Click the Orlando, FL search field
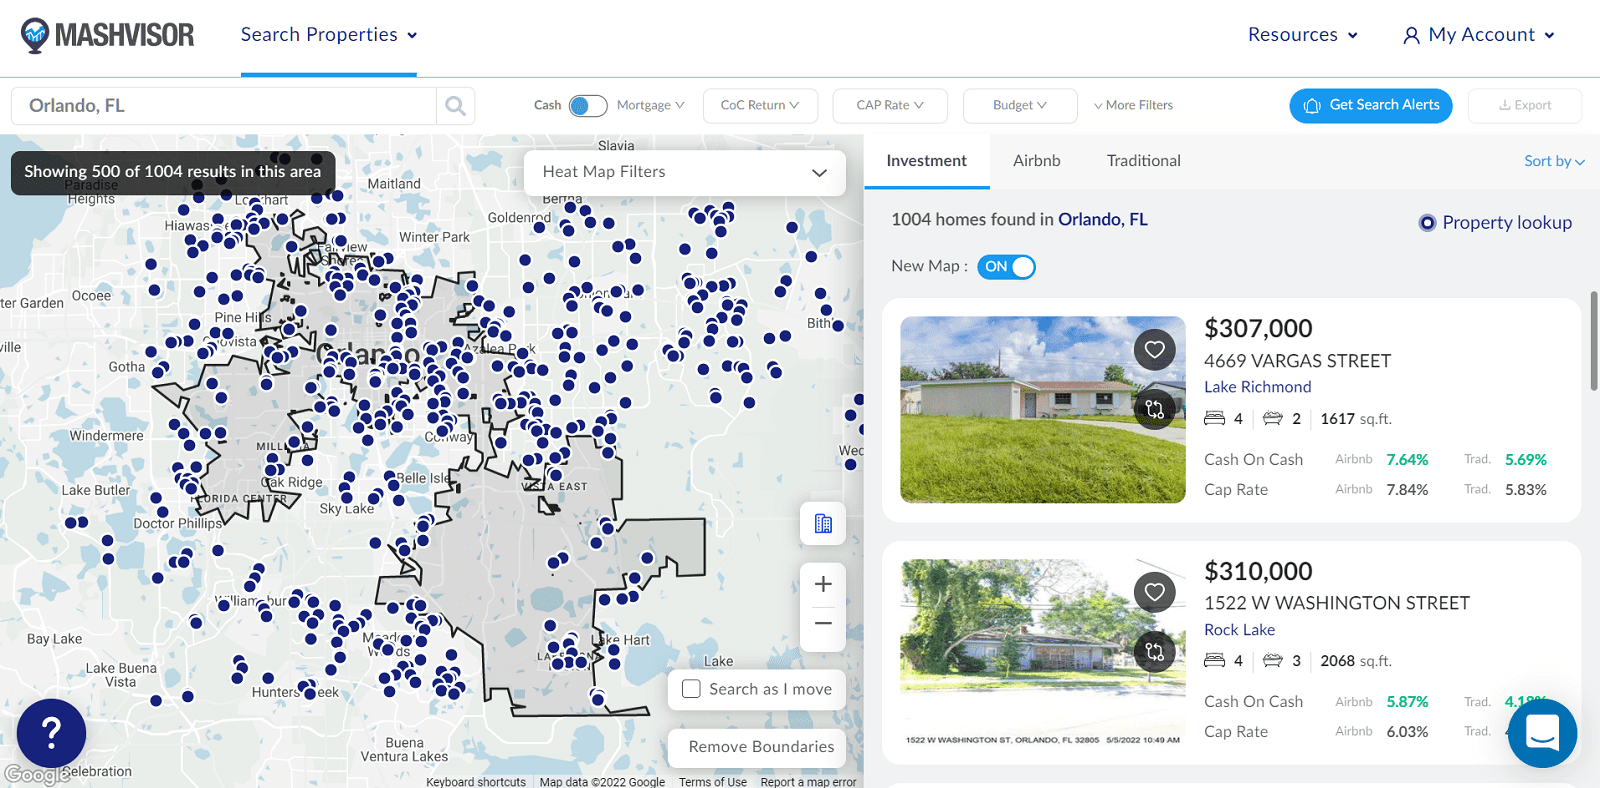Image resolution: width=1600 pixels, height=788 pixels. pos(224,106)
